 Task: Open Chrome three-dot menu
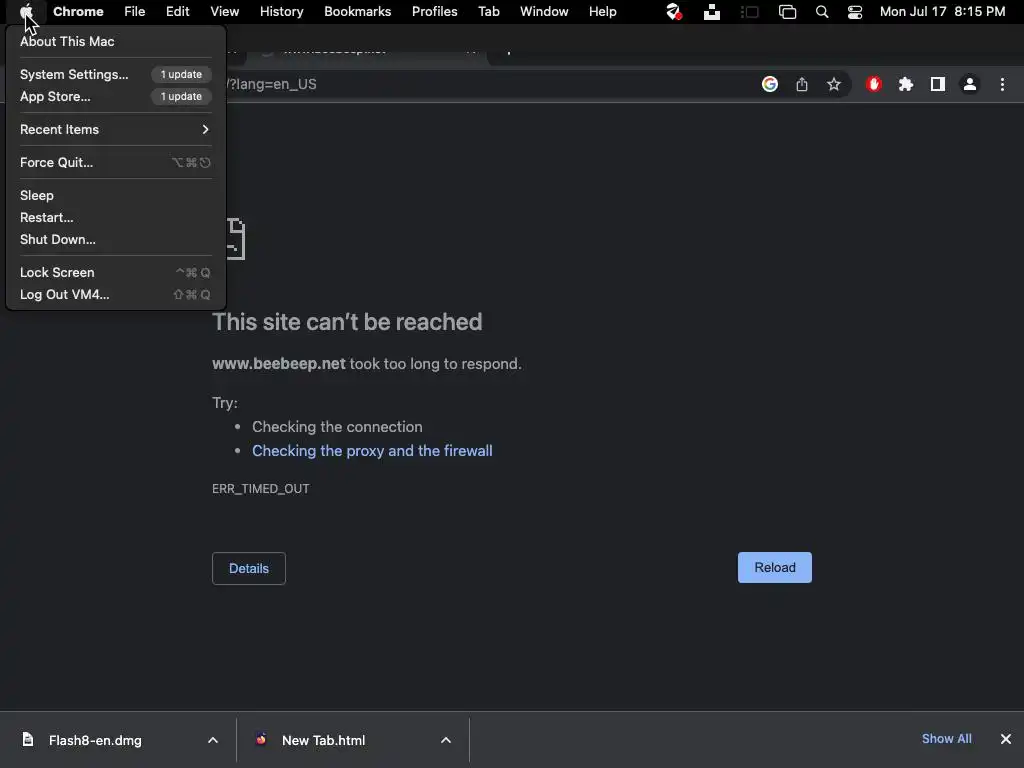pyautogui.click(x=1002, y=84)
